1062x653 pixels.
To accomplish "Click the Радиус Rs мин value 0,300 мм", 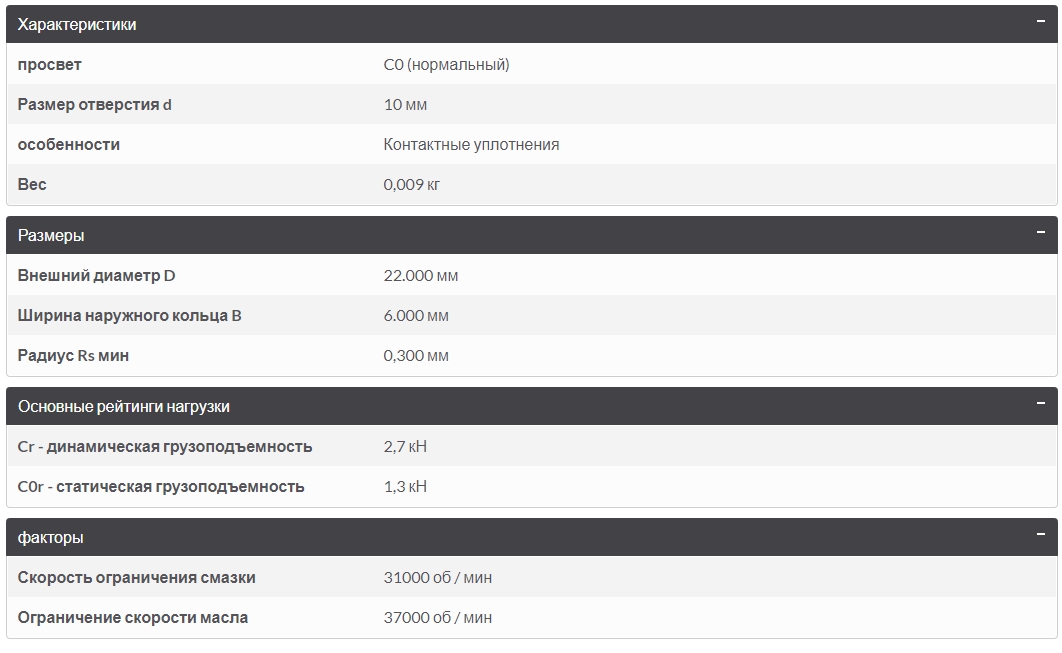I will coord(416,356).
